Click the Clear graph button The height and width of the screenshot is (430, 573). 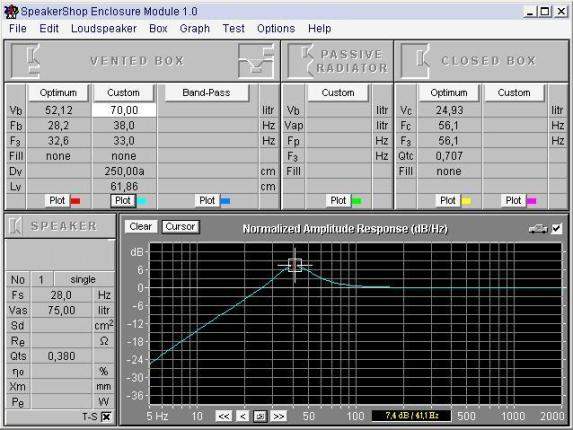[x=141, y=227]
